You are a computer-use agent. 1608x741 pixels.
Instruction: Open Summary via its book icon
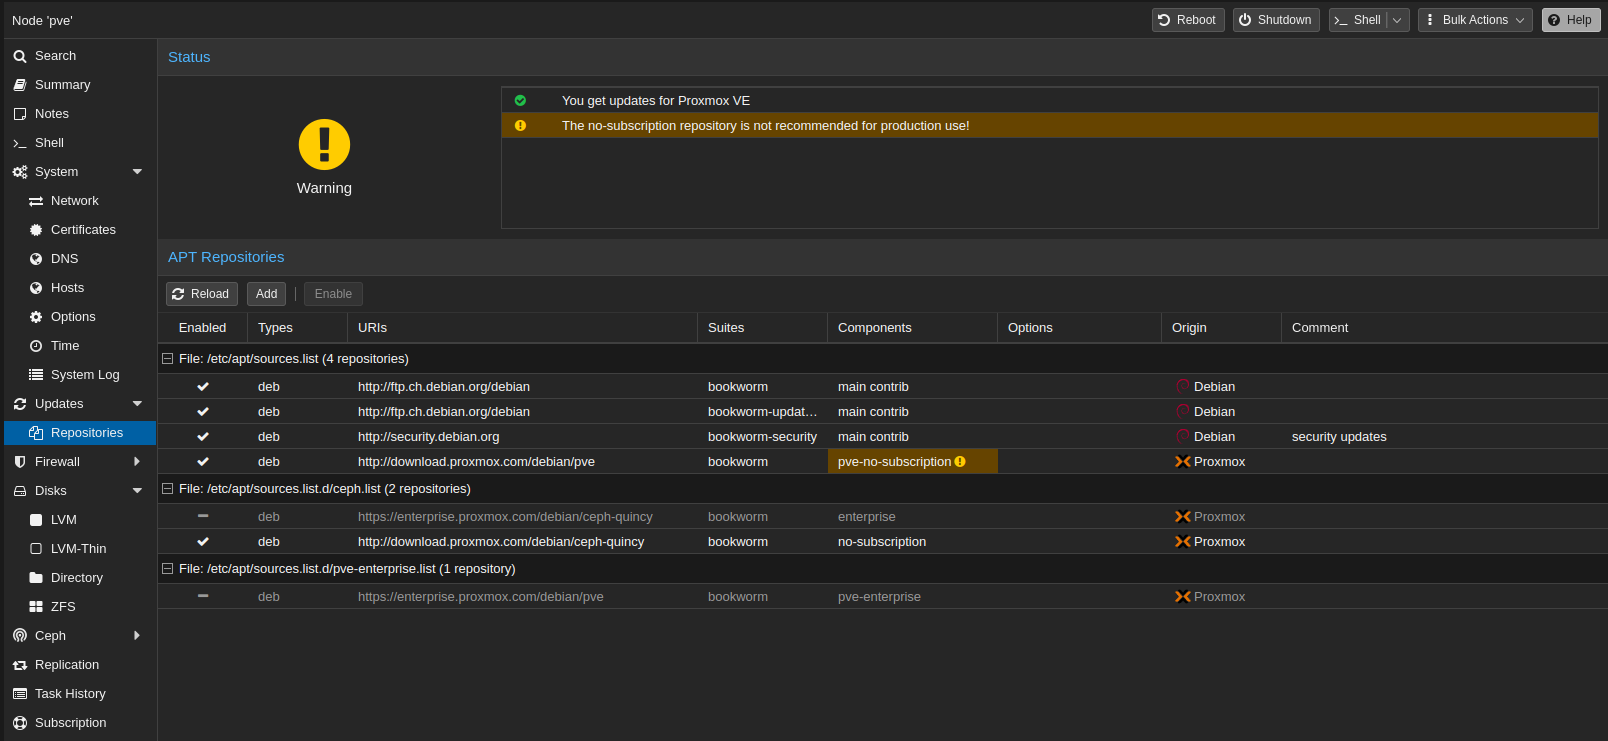click(x=19, y=85)
